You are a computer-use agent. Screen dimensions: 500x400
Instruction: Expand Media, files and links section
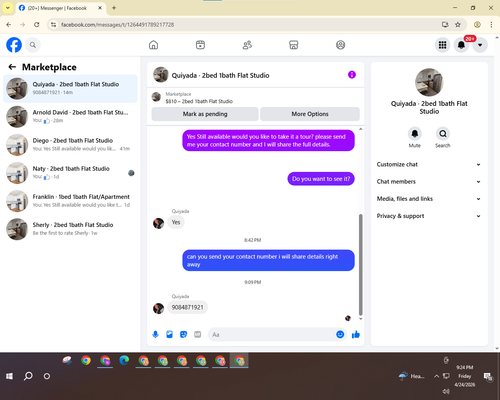pyautogui.click(x=429, y=199)
